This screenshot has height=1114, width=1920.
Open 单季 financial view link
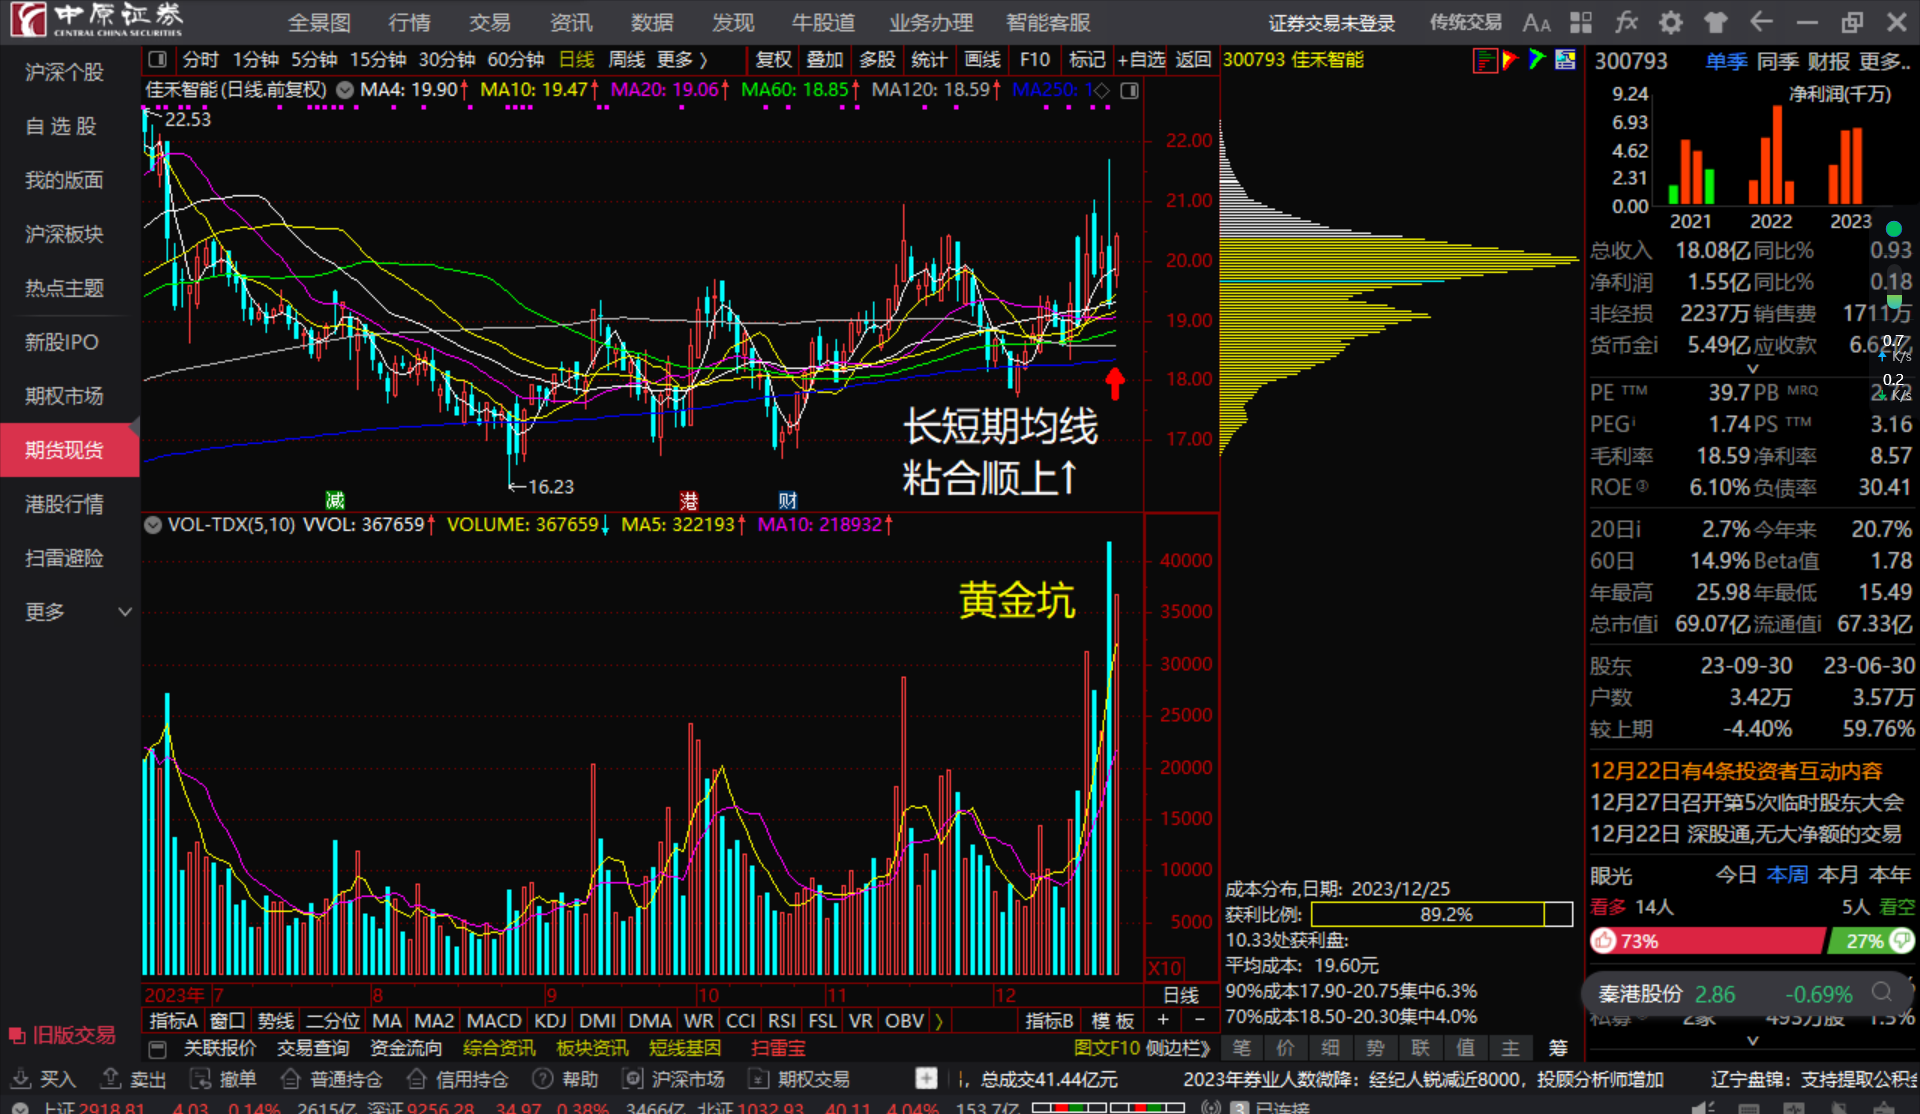coord(1725,61)
